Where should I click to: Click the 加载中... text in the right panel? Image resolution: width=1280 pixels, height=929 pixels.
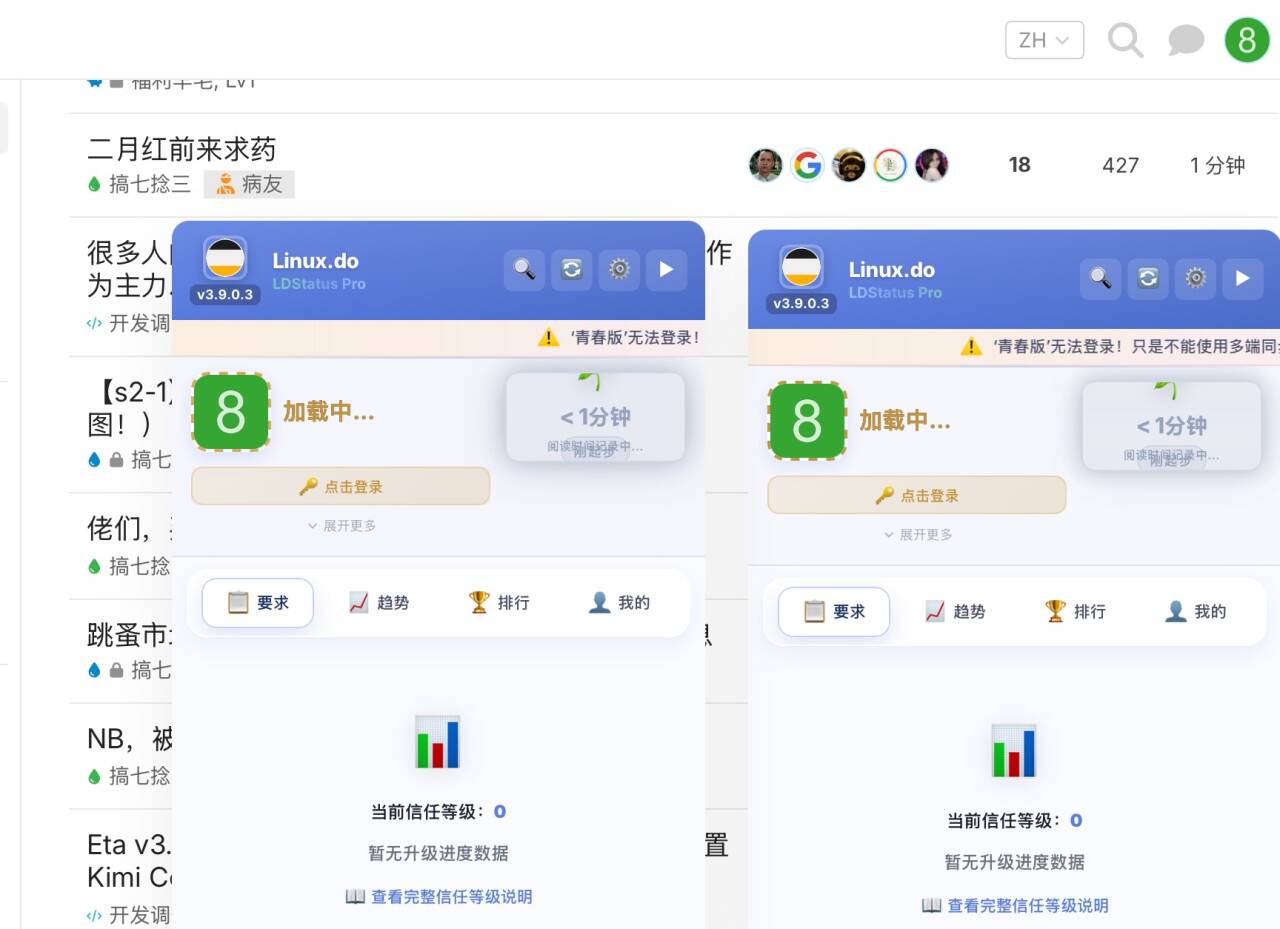click(905, 421)
